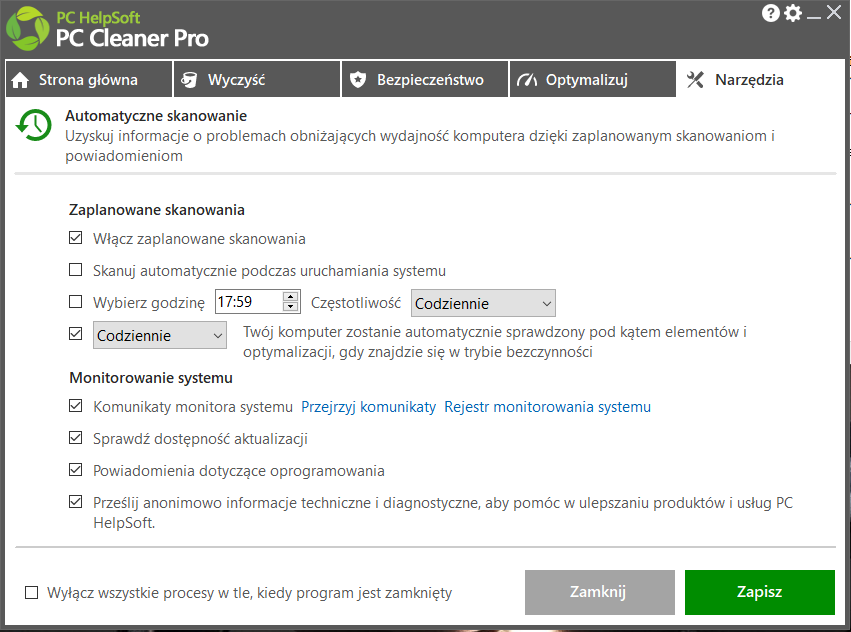The width and height of the screenshot is (851, 632).
Task: Enable Skanuj automatycznie podczas uruchamiania systemu
Action: click(75, 270)
